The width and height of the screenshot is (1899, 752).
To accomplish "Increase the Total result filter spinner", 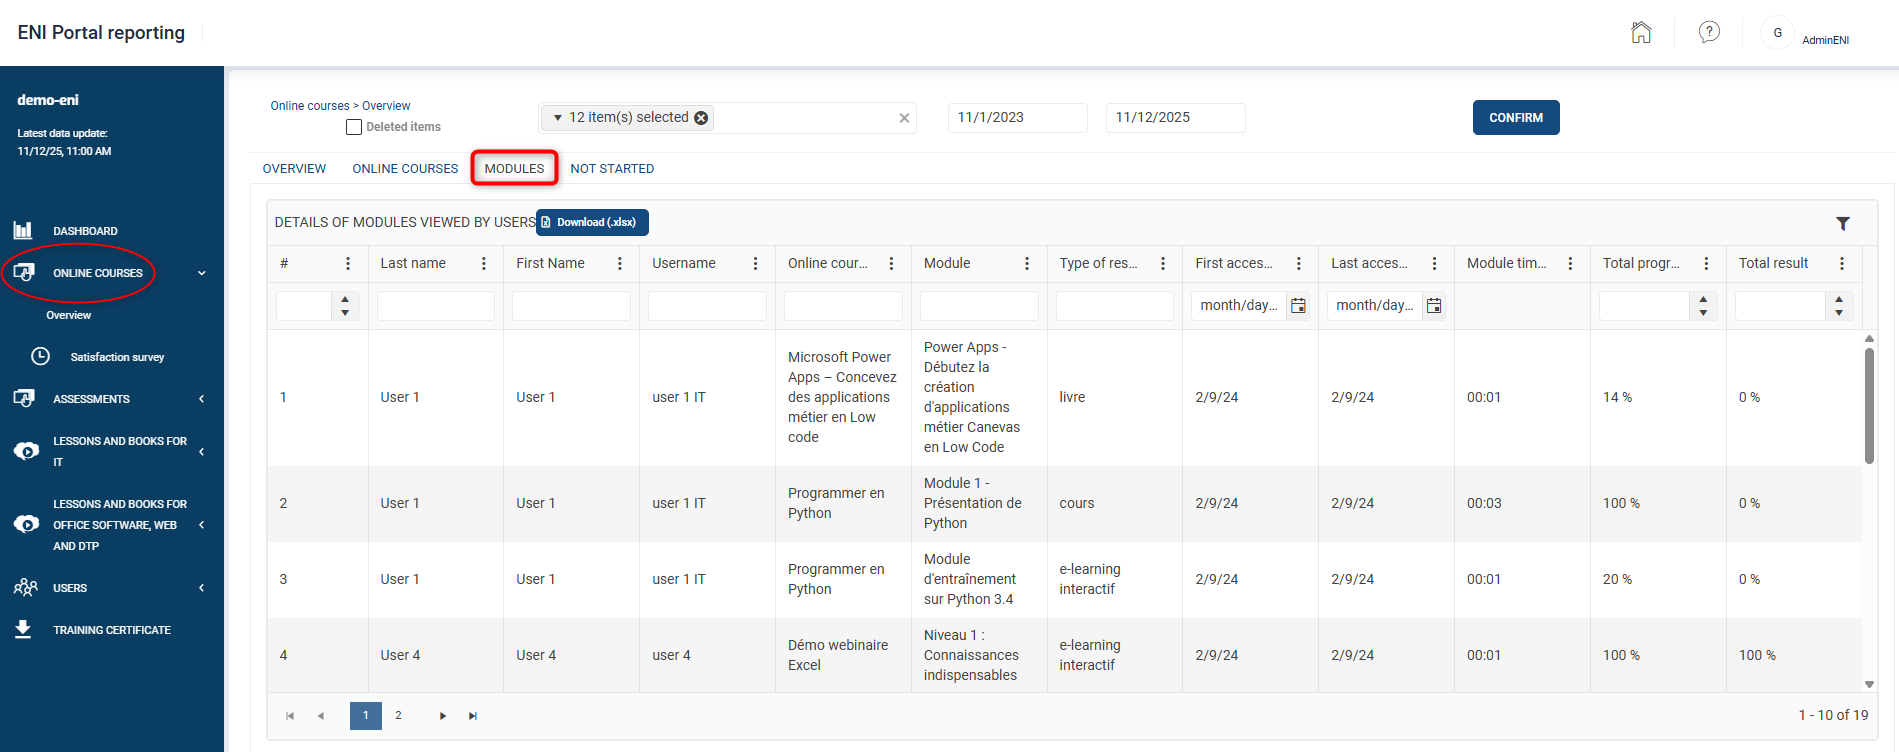I will coord(1839,299).
